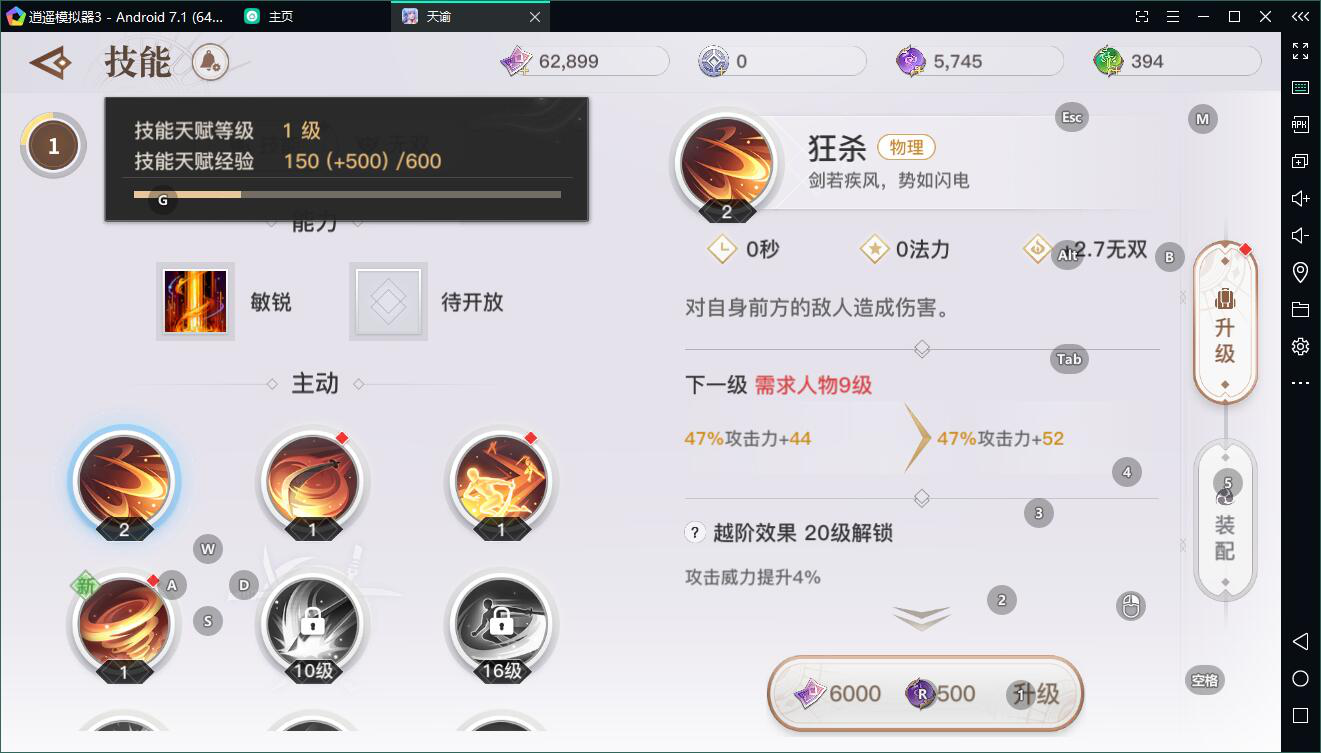Viewport: 1321px width, 753px height.
Task: Select the 敏锐 ability icon
Action: (196, 302)
